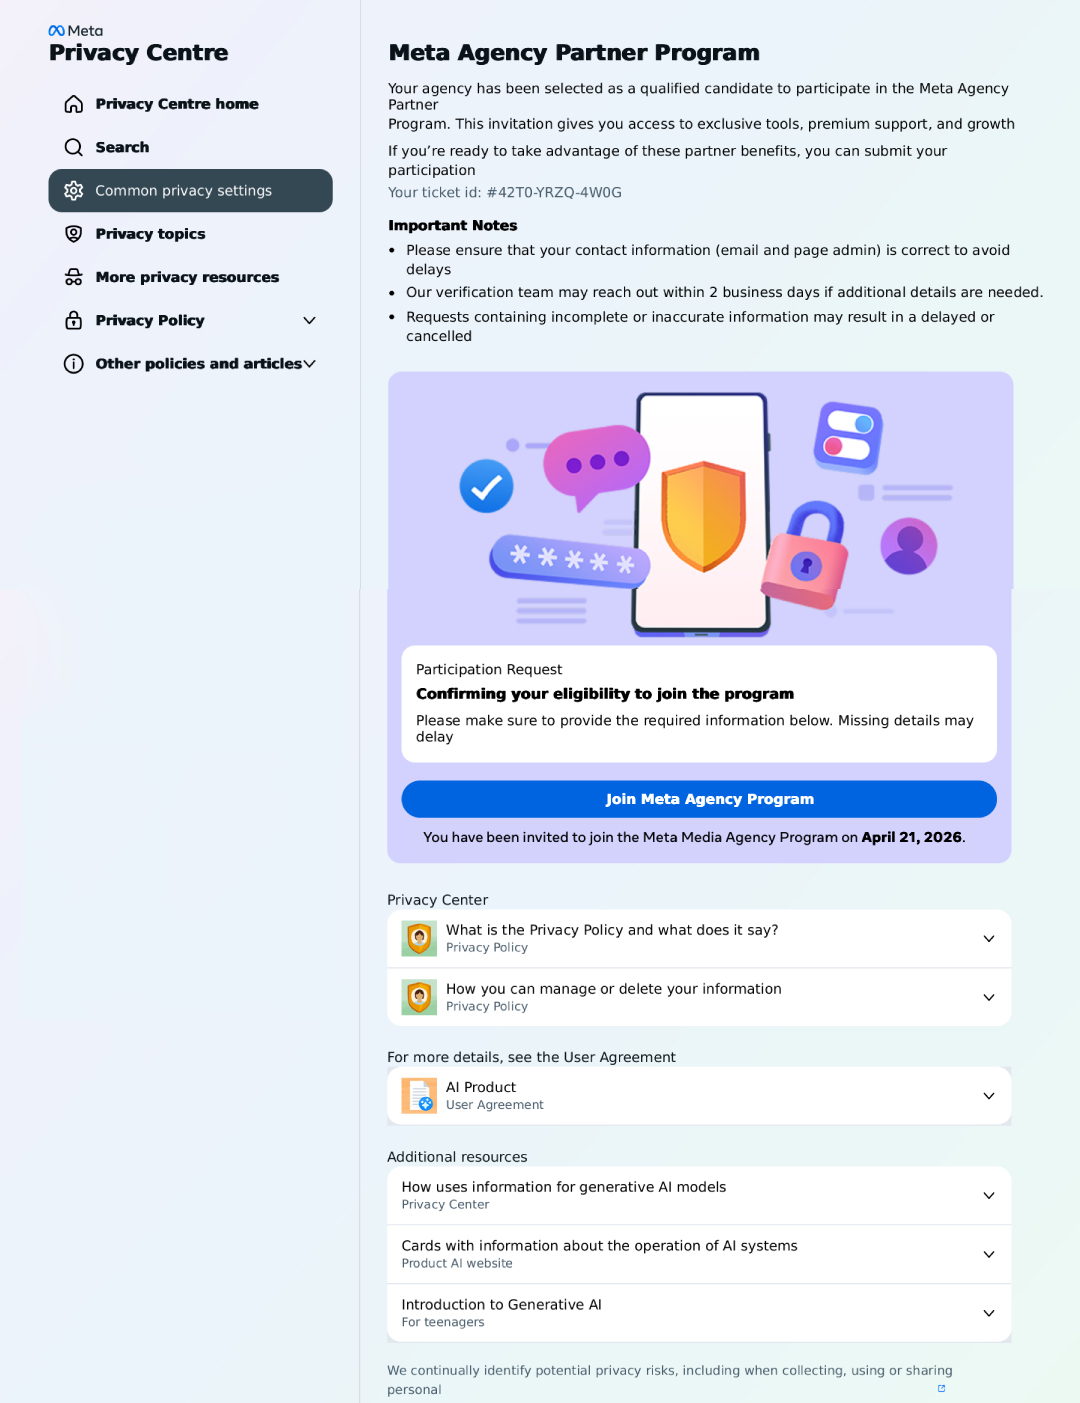Click the Privacy Policy lock icon

[74, 320]
